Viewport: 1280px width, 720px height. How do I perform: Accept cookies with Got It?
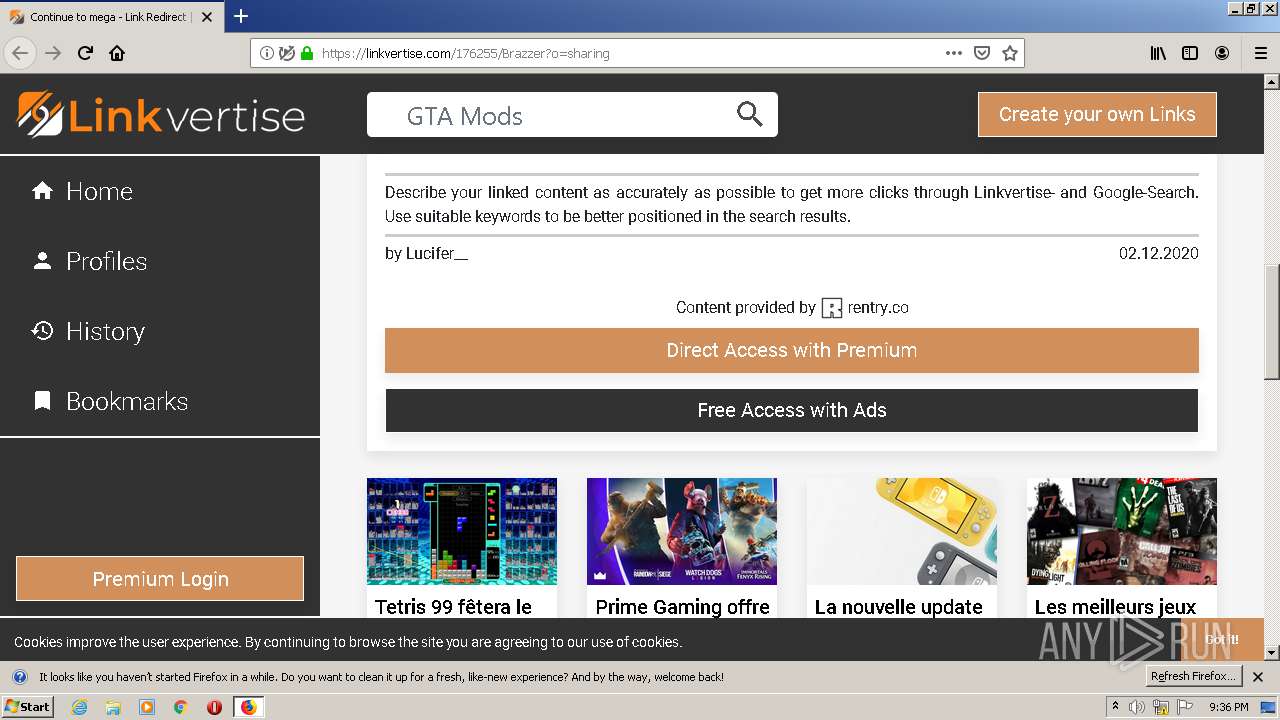click(x=1222, y=640)
